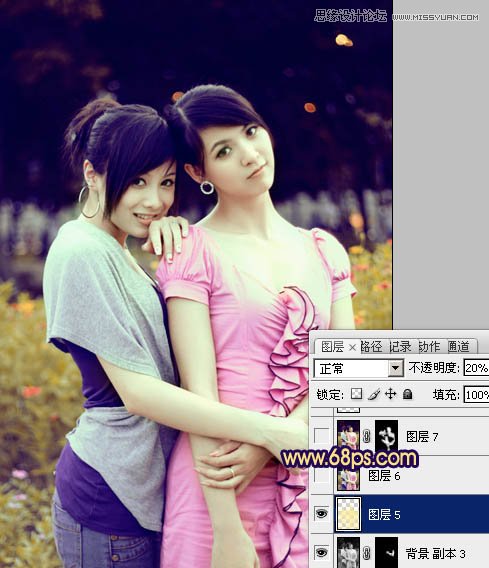Click the 填充 100% field
This screenshot has width=489, height=568.
pyautogui.click(x=476, y=395)
